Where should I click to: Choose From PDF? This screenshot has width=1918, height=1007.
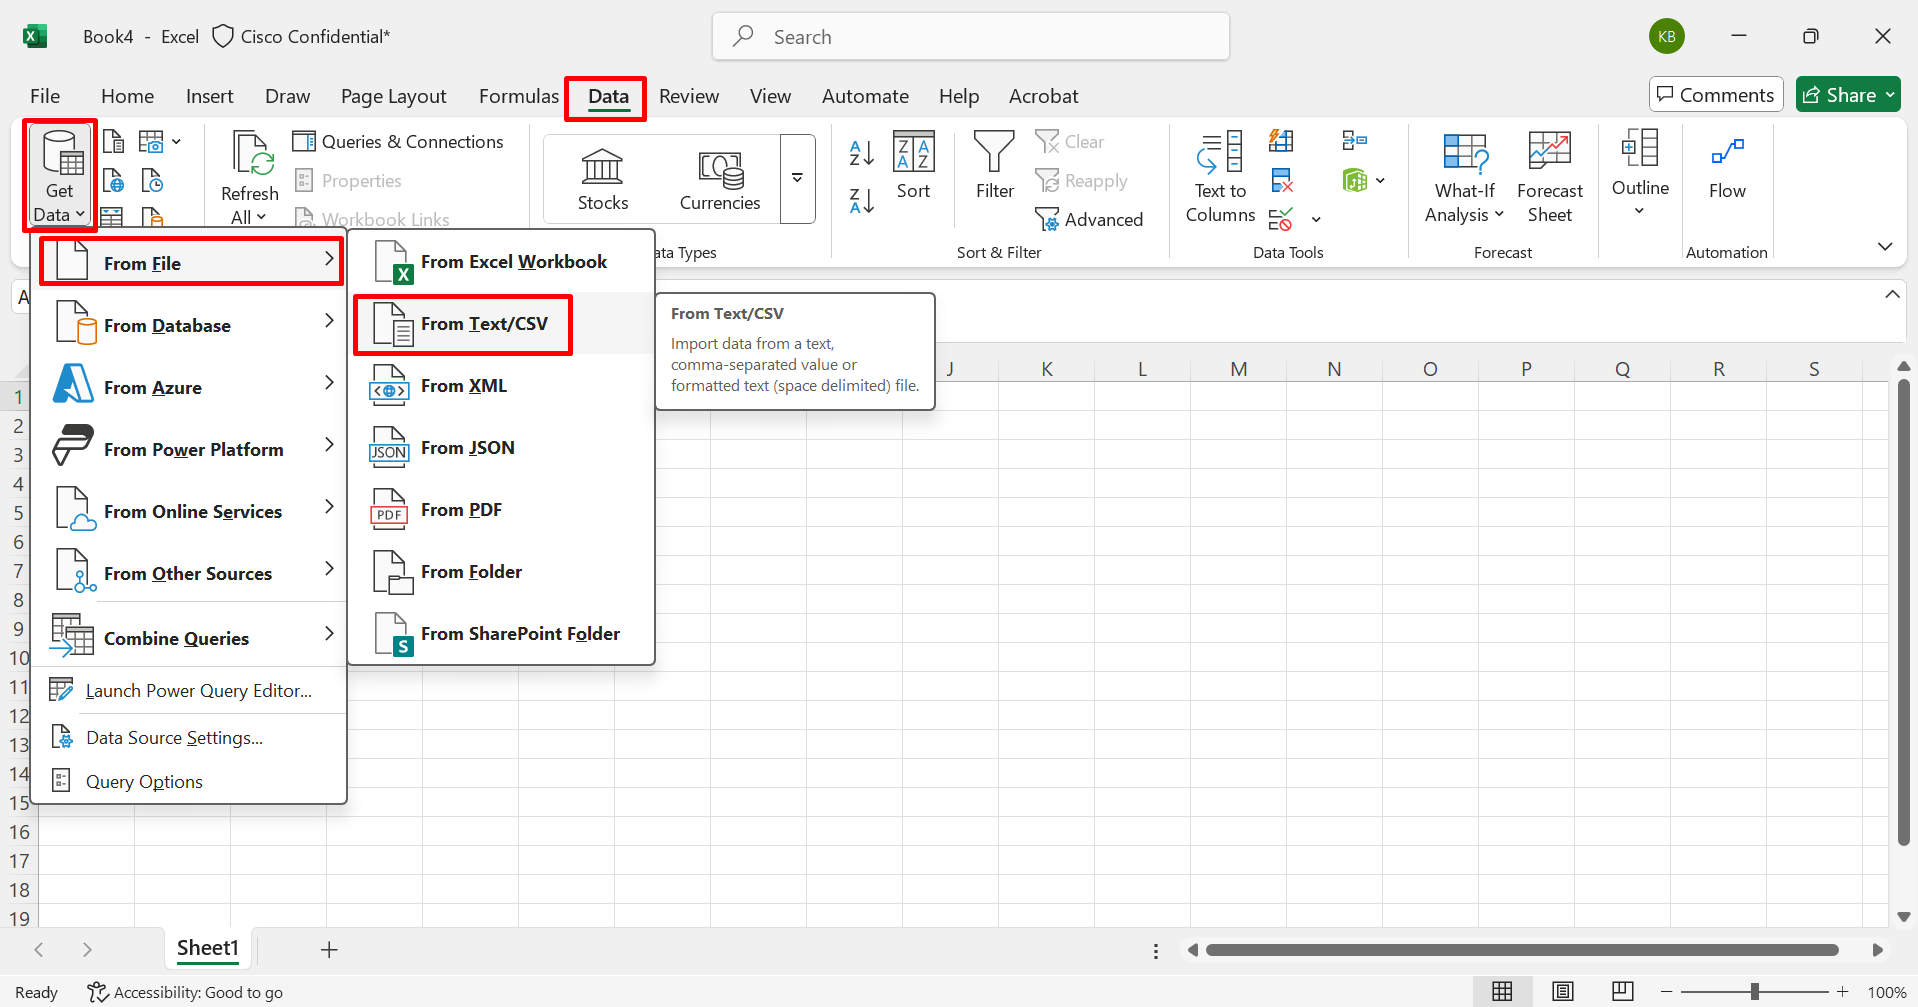coord(501,510)
